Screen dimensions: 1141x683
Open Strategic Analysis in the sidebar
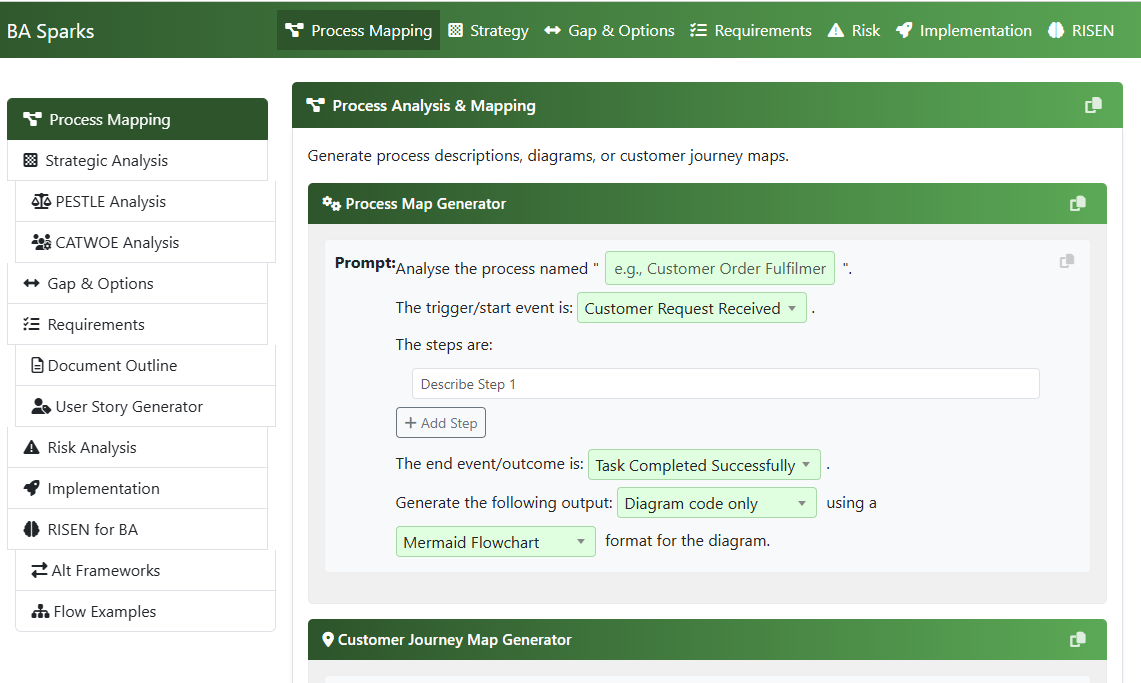pos(138,161)
